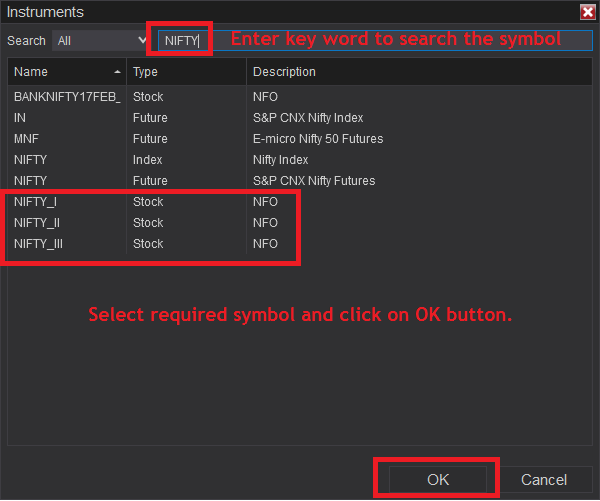Confirm selection with the OK button
Screen dimensions: 600x501
438,480
